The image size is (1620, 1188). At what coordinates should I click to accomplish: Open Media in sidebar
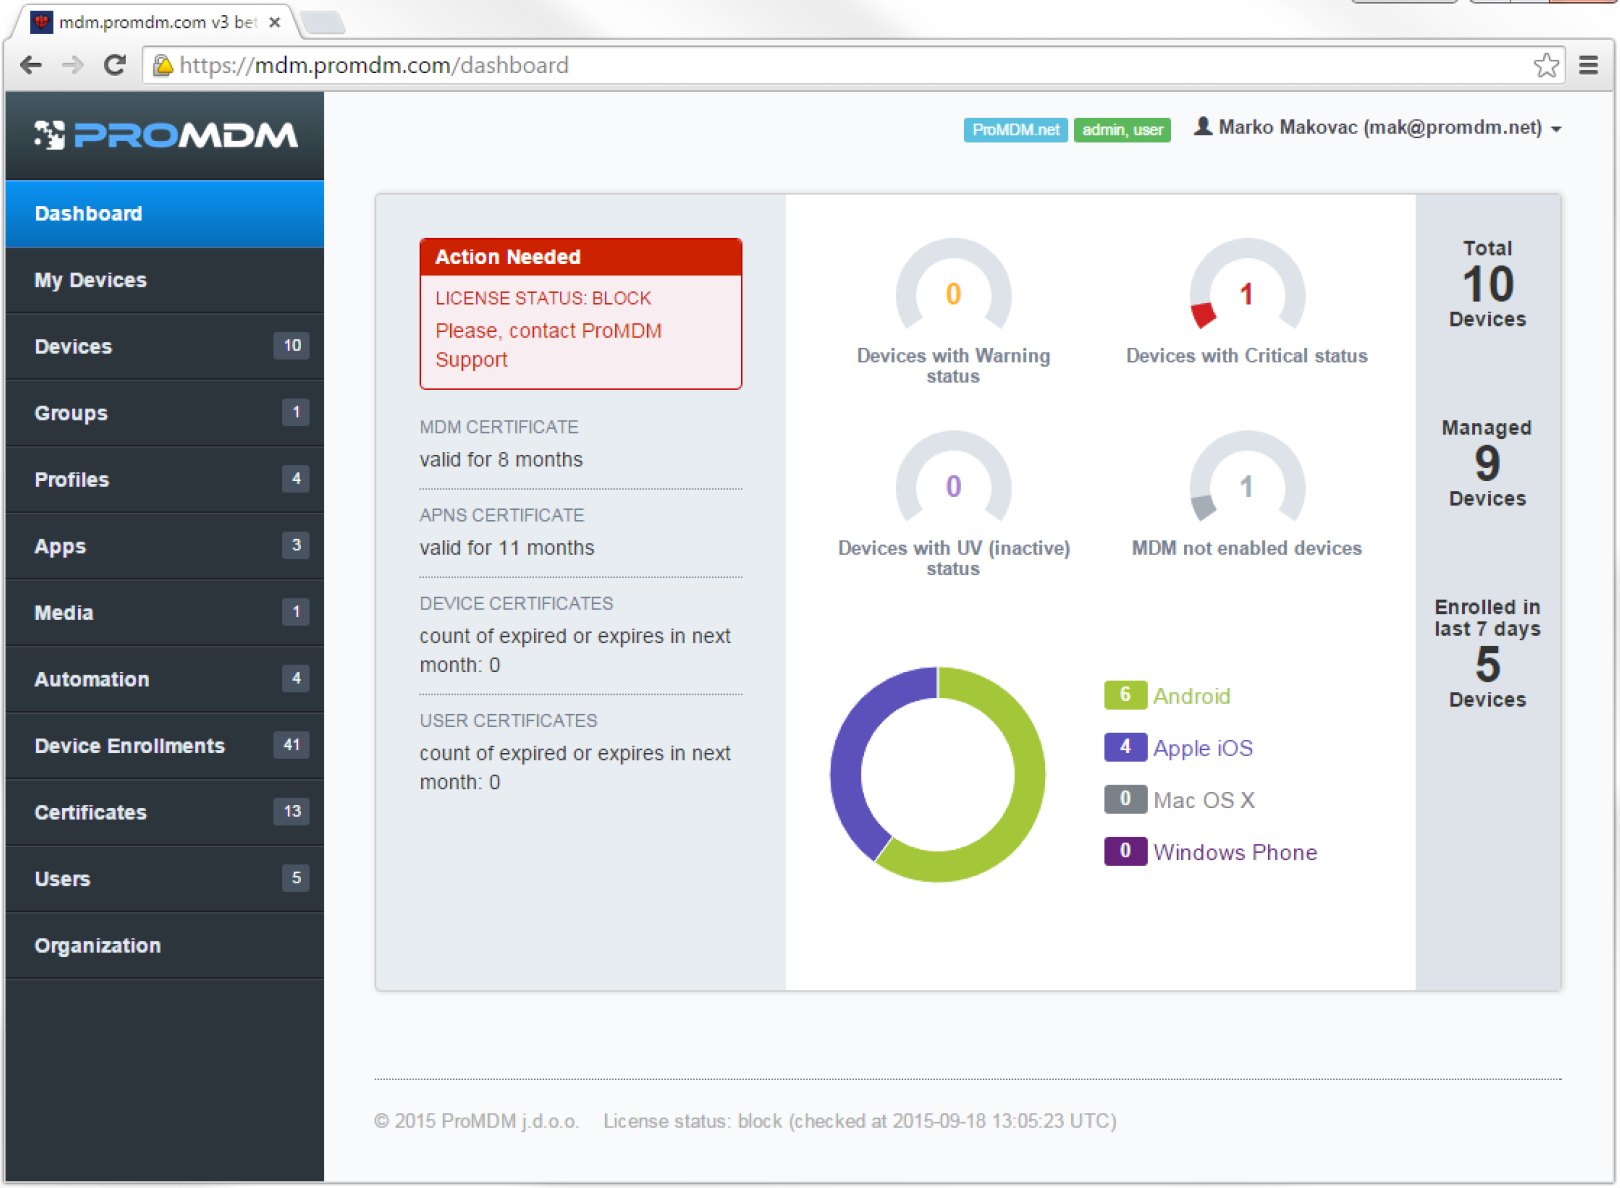tap(165, 613)
